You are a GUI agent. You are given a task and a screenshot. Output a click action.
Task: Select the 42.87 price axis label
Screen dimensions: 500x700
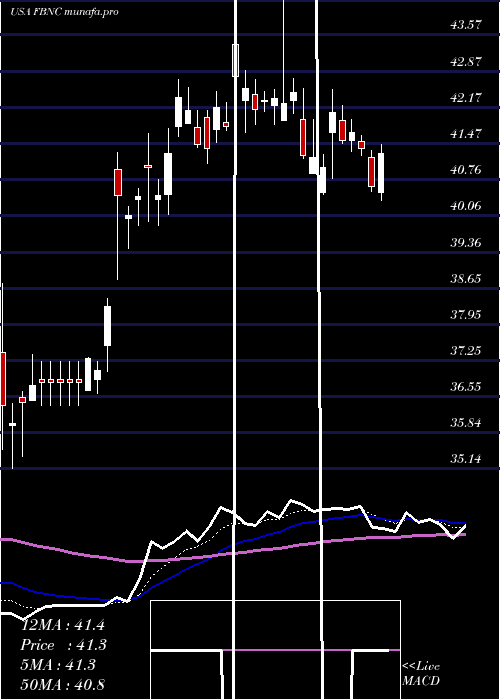click(x=466, y=61)
